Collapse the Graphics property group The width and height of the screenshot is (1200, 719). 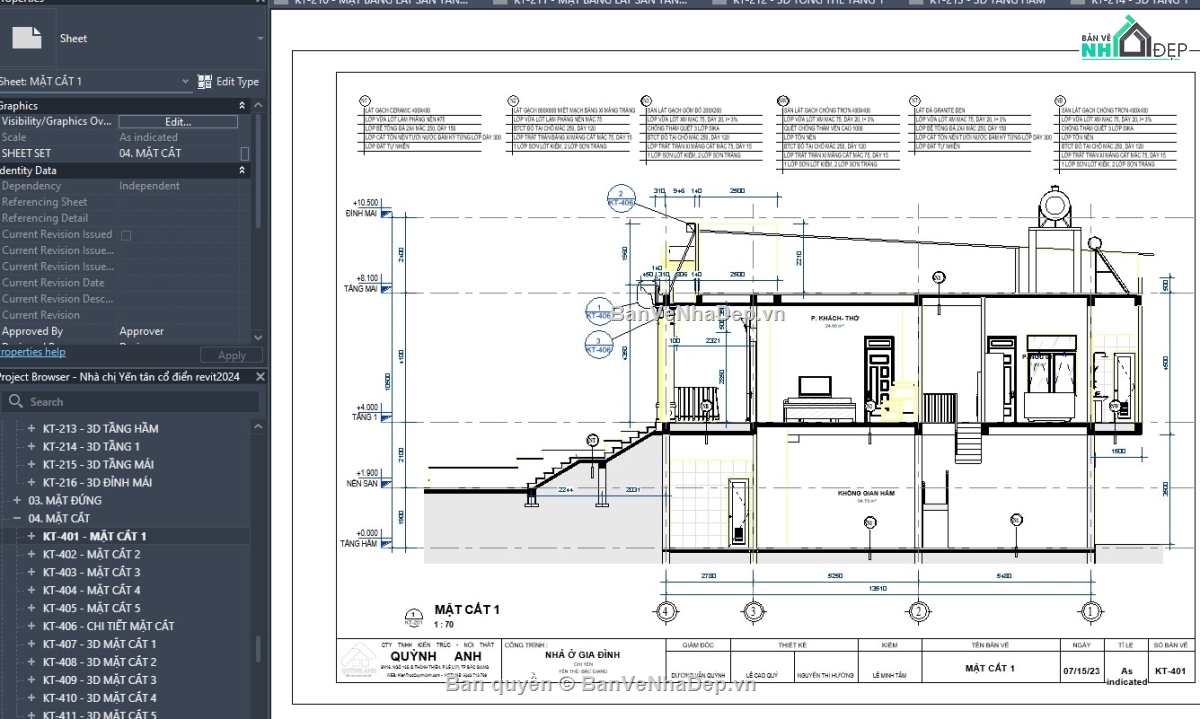[x=241, y=105]
